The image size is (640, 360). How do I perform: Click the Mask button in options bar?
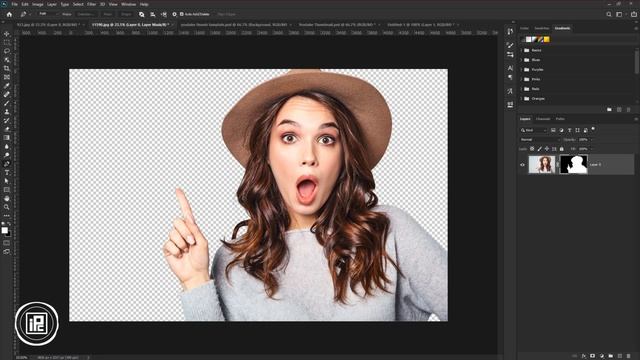tap(108, 14)
